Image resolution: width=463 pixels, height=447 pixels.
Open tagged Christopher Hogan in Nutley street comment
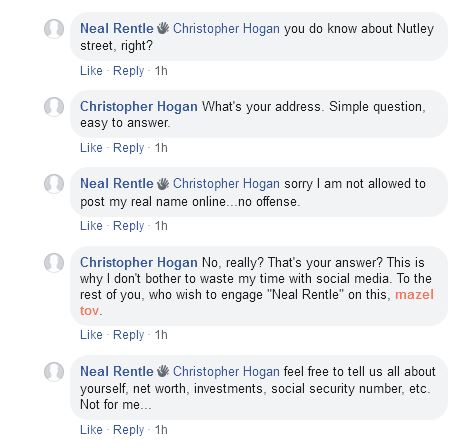pos(226,29)
